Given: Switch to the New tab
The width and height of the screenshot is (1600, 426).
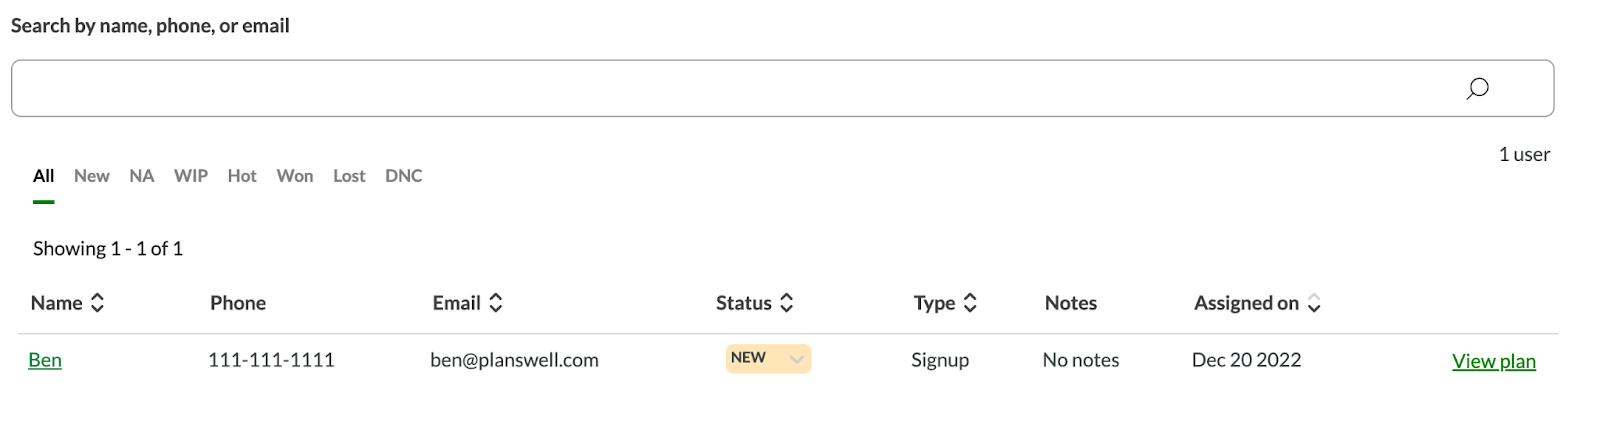Looking at the screenshot, I should 91,176.
